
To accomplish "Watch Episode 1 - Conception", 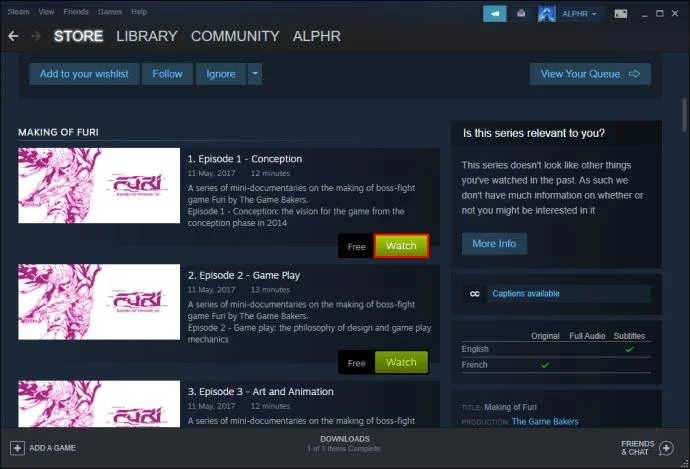I will pyautogui.click(x=401, y=245).
